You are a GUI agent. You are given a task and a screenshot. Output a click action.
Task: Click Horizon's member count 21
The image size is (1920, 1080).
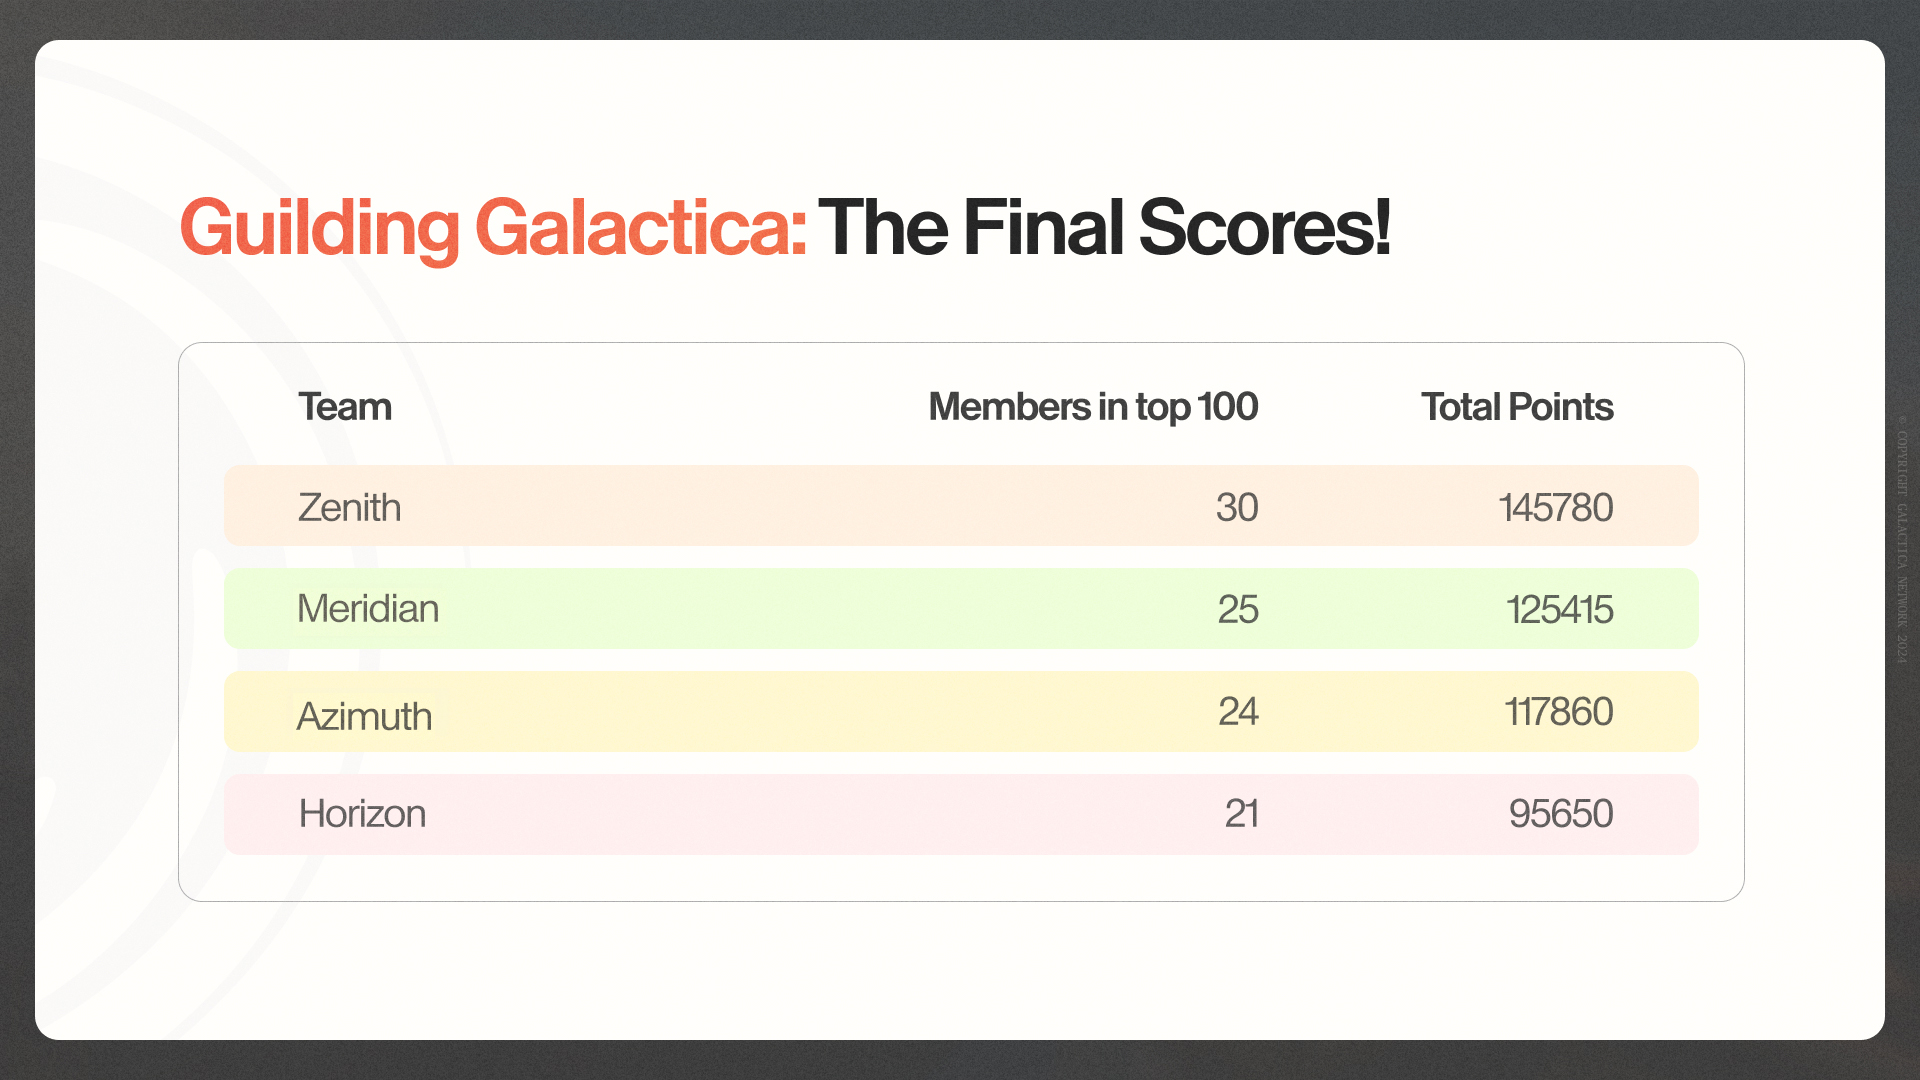click(x=1241, y=813)
